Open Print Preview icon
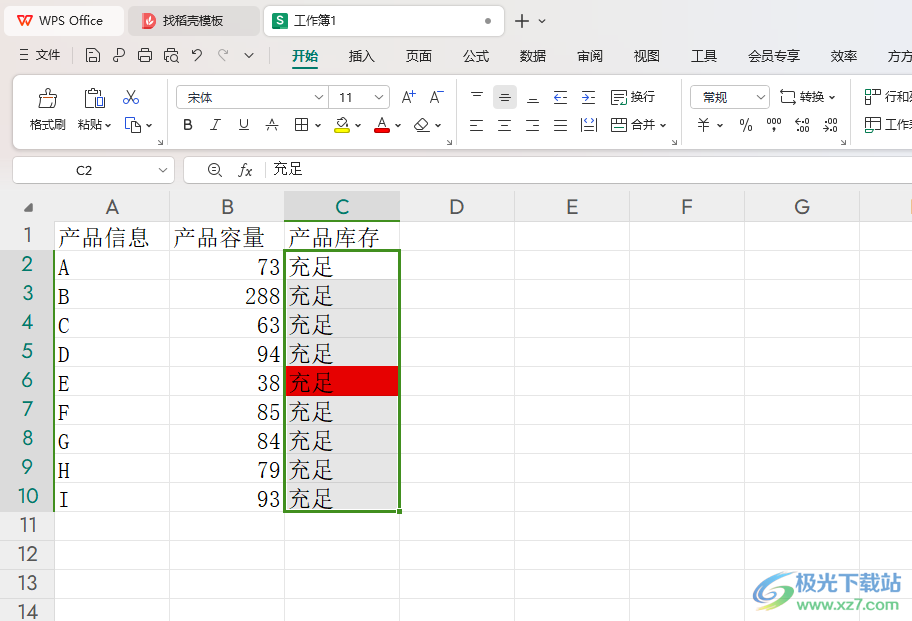The image size is (912, 621). pos(171,55)
